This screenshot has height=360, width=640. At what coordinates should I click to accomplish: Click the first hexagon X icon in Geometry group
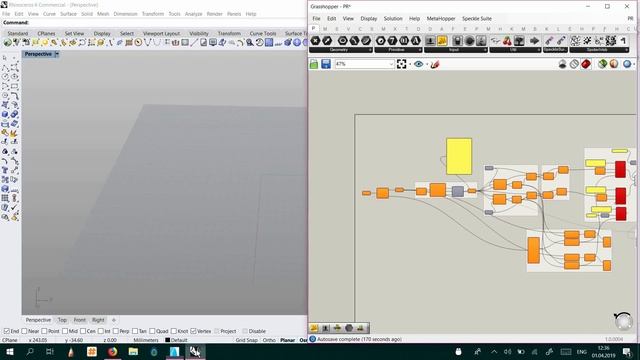click(x=315, y=41)
